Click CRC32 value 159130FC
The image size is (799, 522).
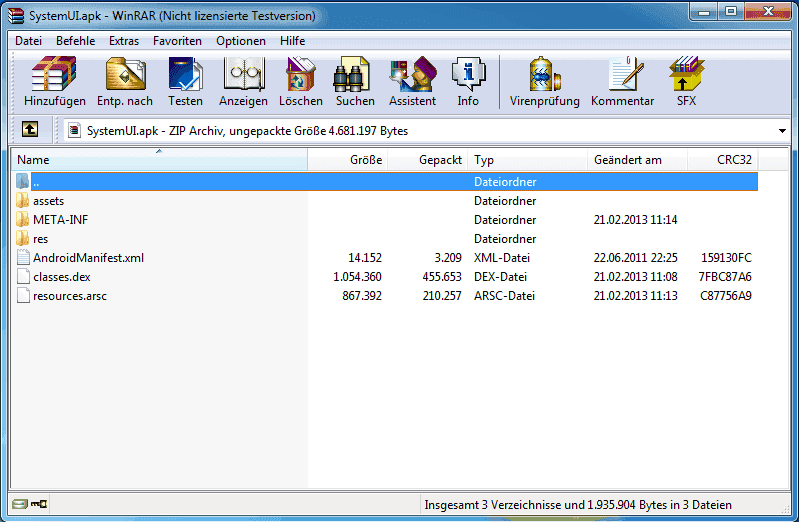726,258
